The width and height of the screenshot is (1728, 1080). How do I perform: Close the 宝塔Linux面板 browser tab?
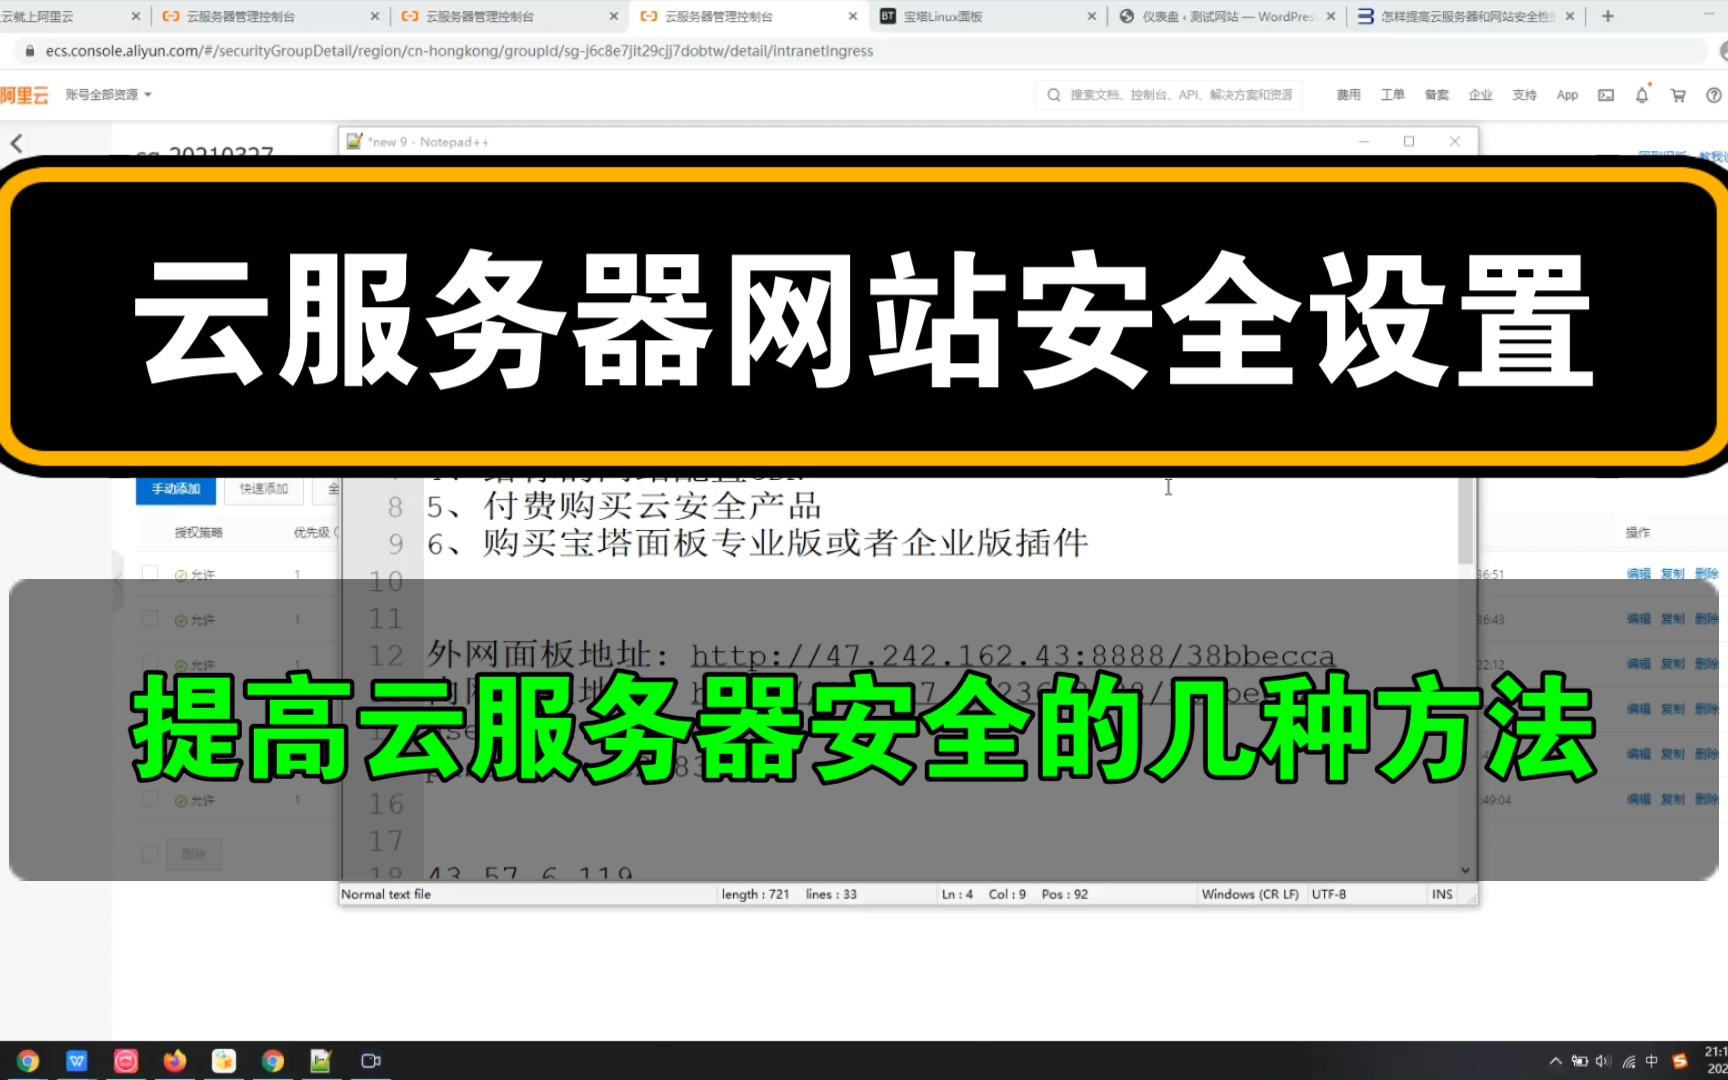click(1092, 16)
